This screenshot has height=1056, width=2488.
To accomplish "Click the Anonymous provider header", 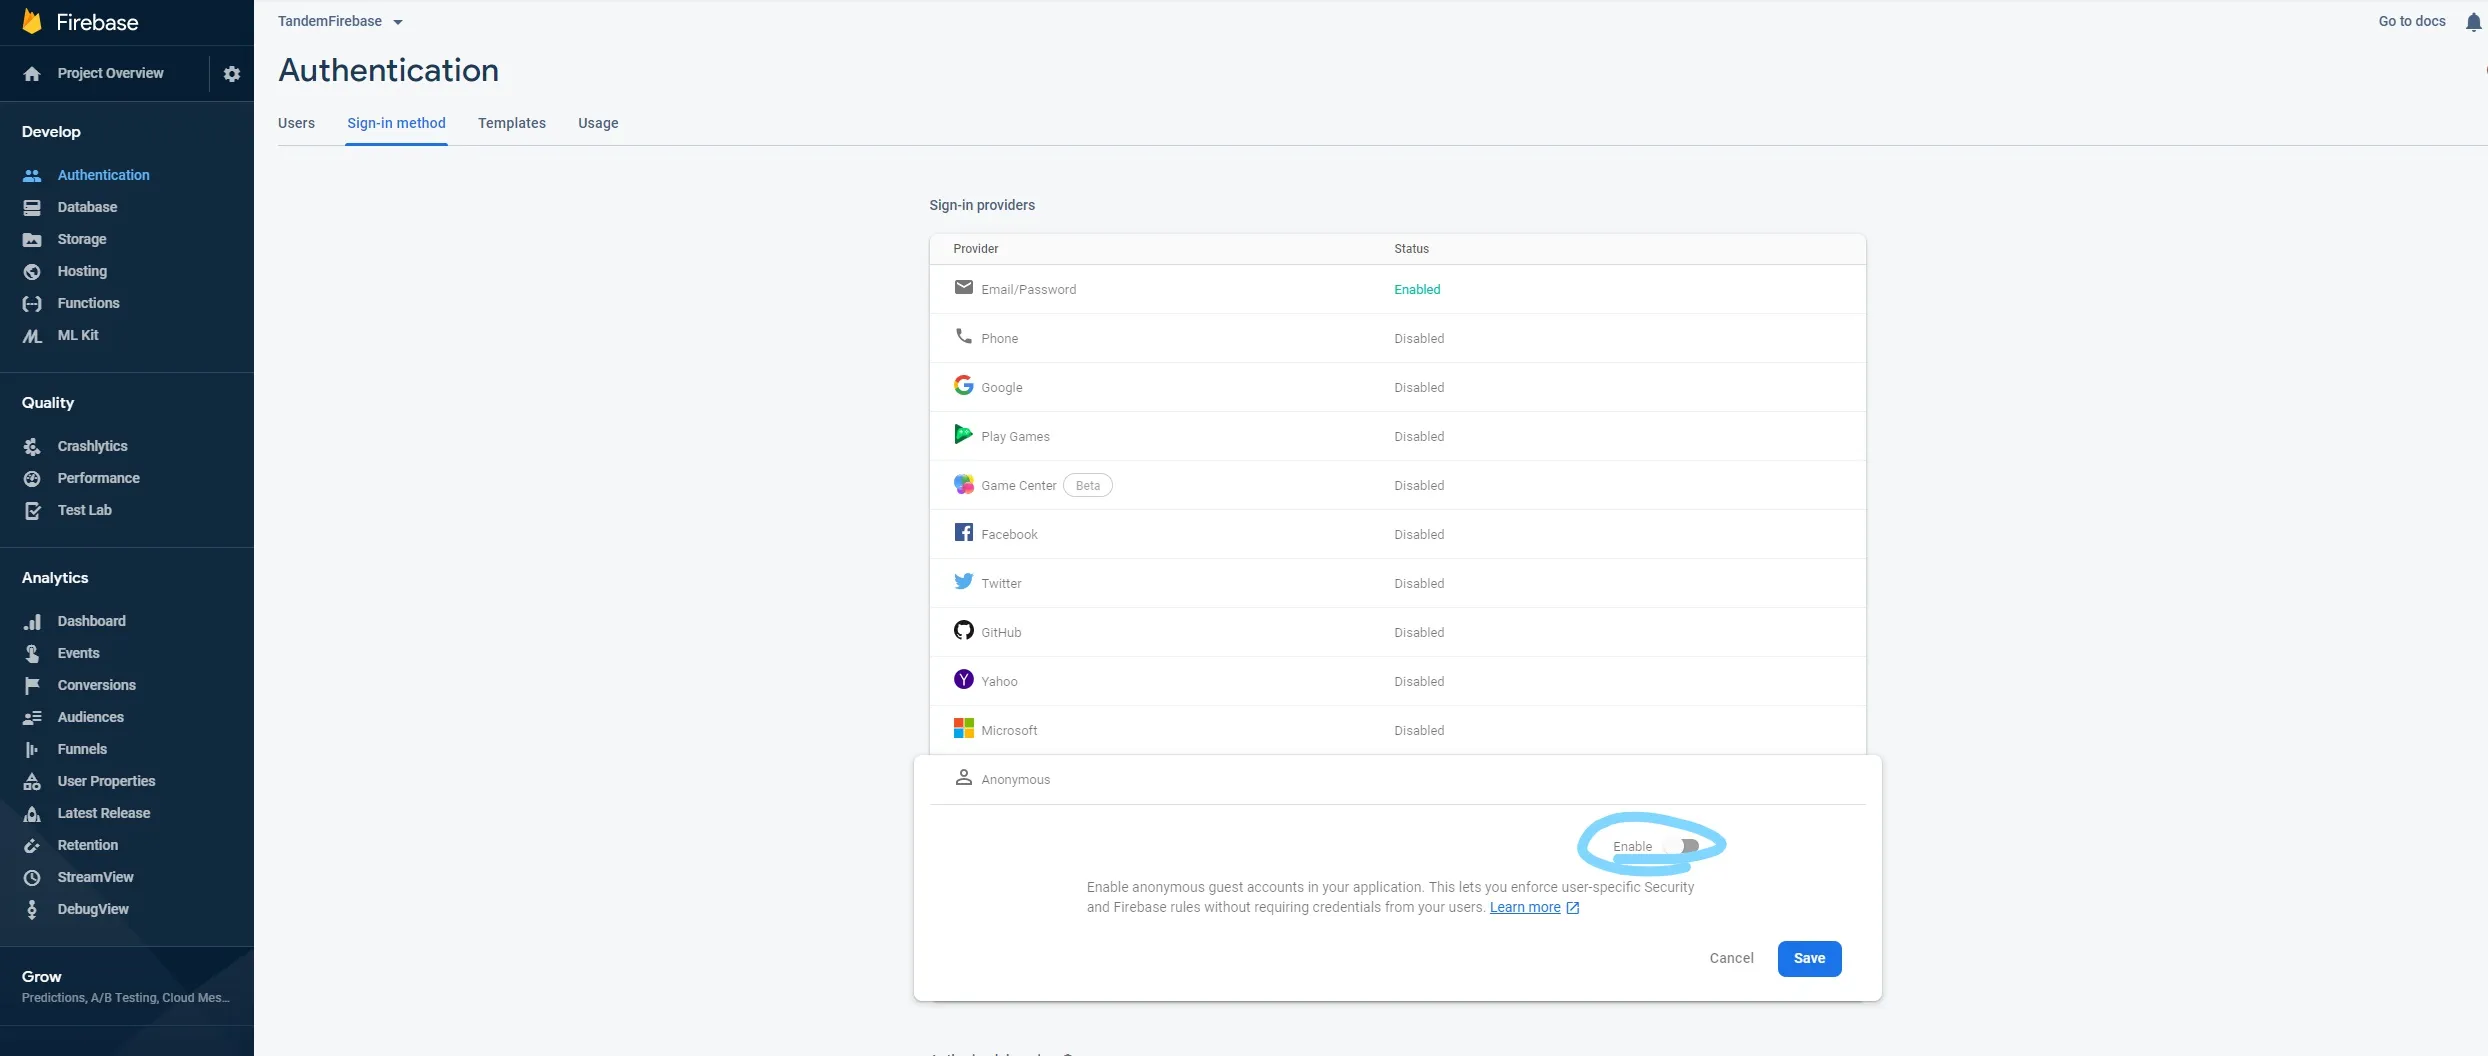I will point(1397,779).
